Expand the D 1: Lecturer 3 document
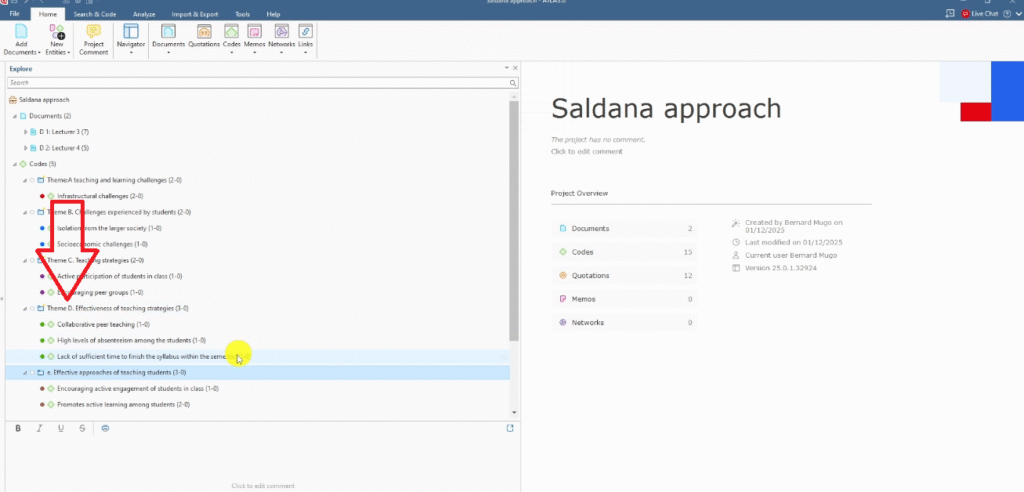This screenshot has height=492, width=1024. (25, 132)
